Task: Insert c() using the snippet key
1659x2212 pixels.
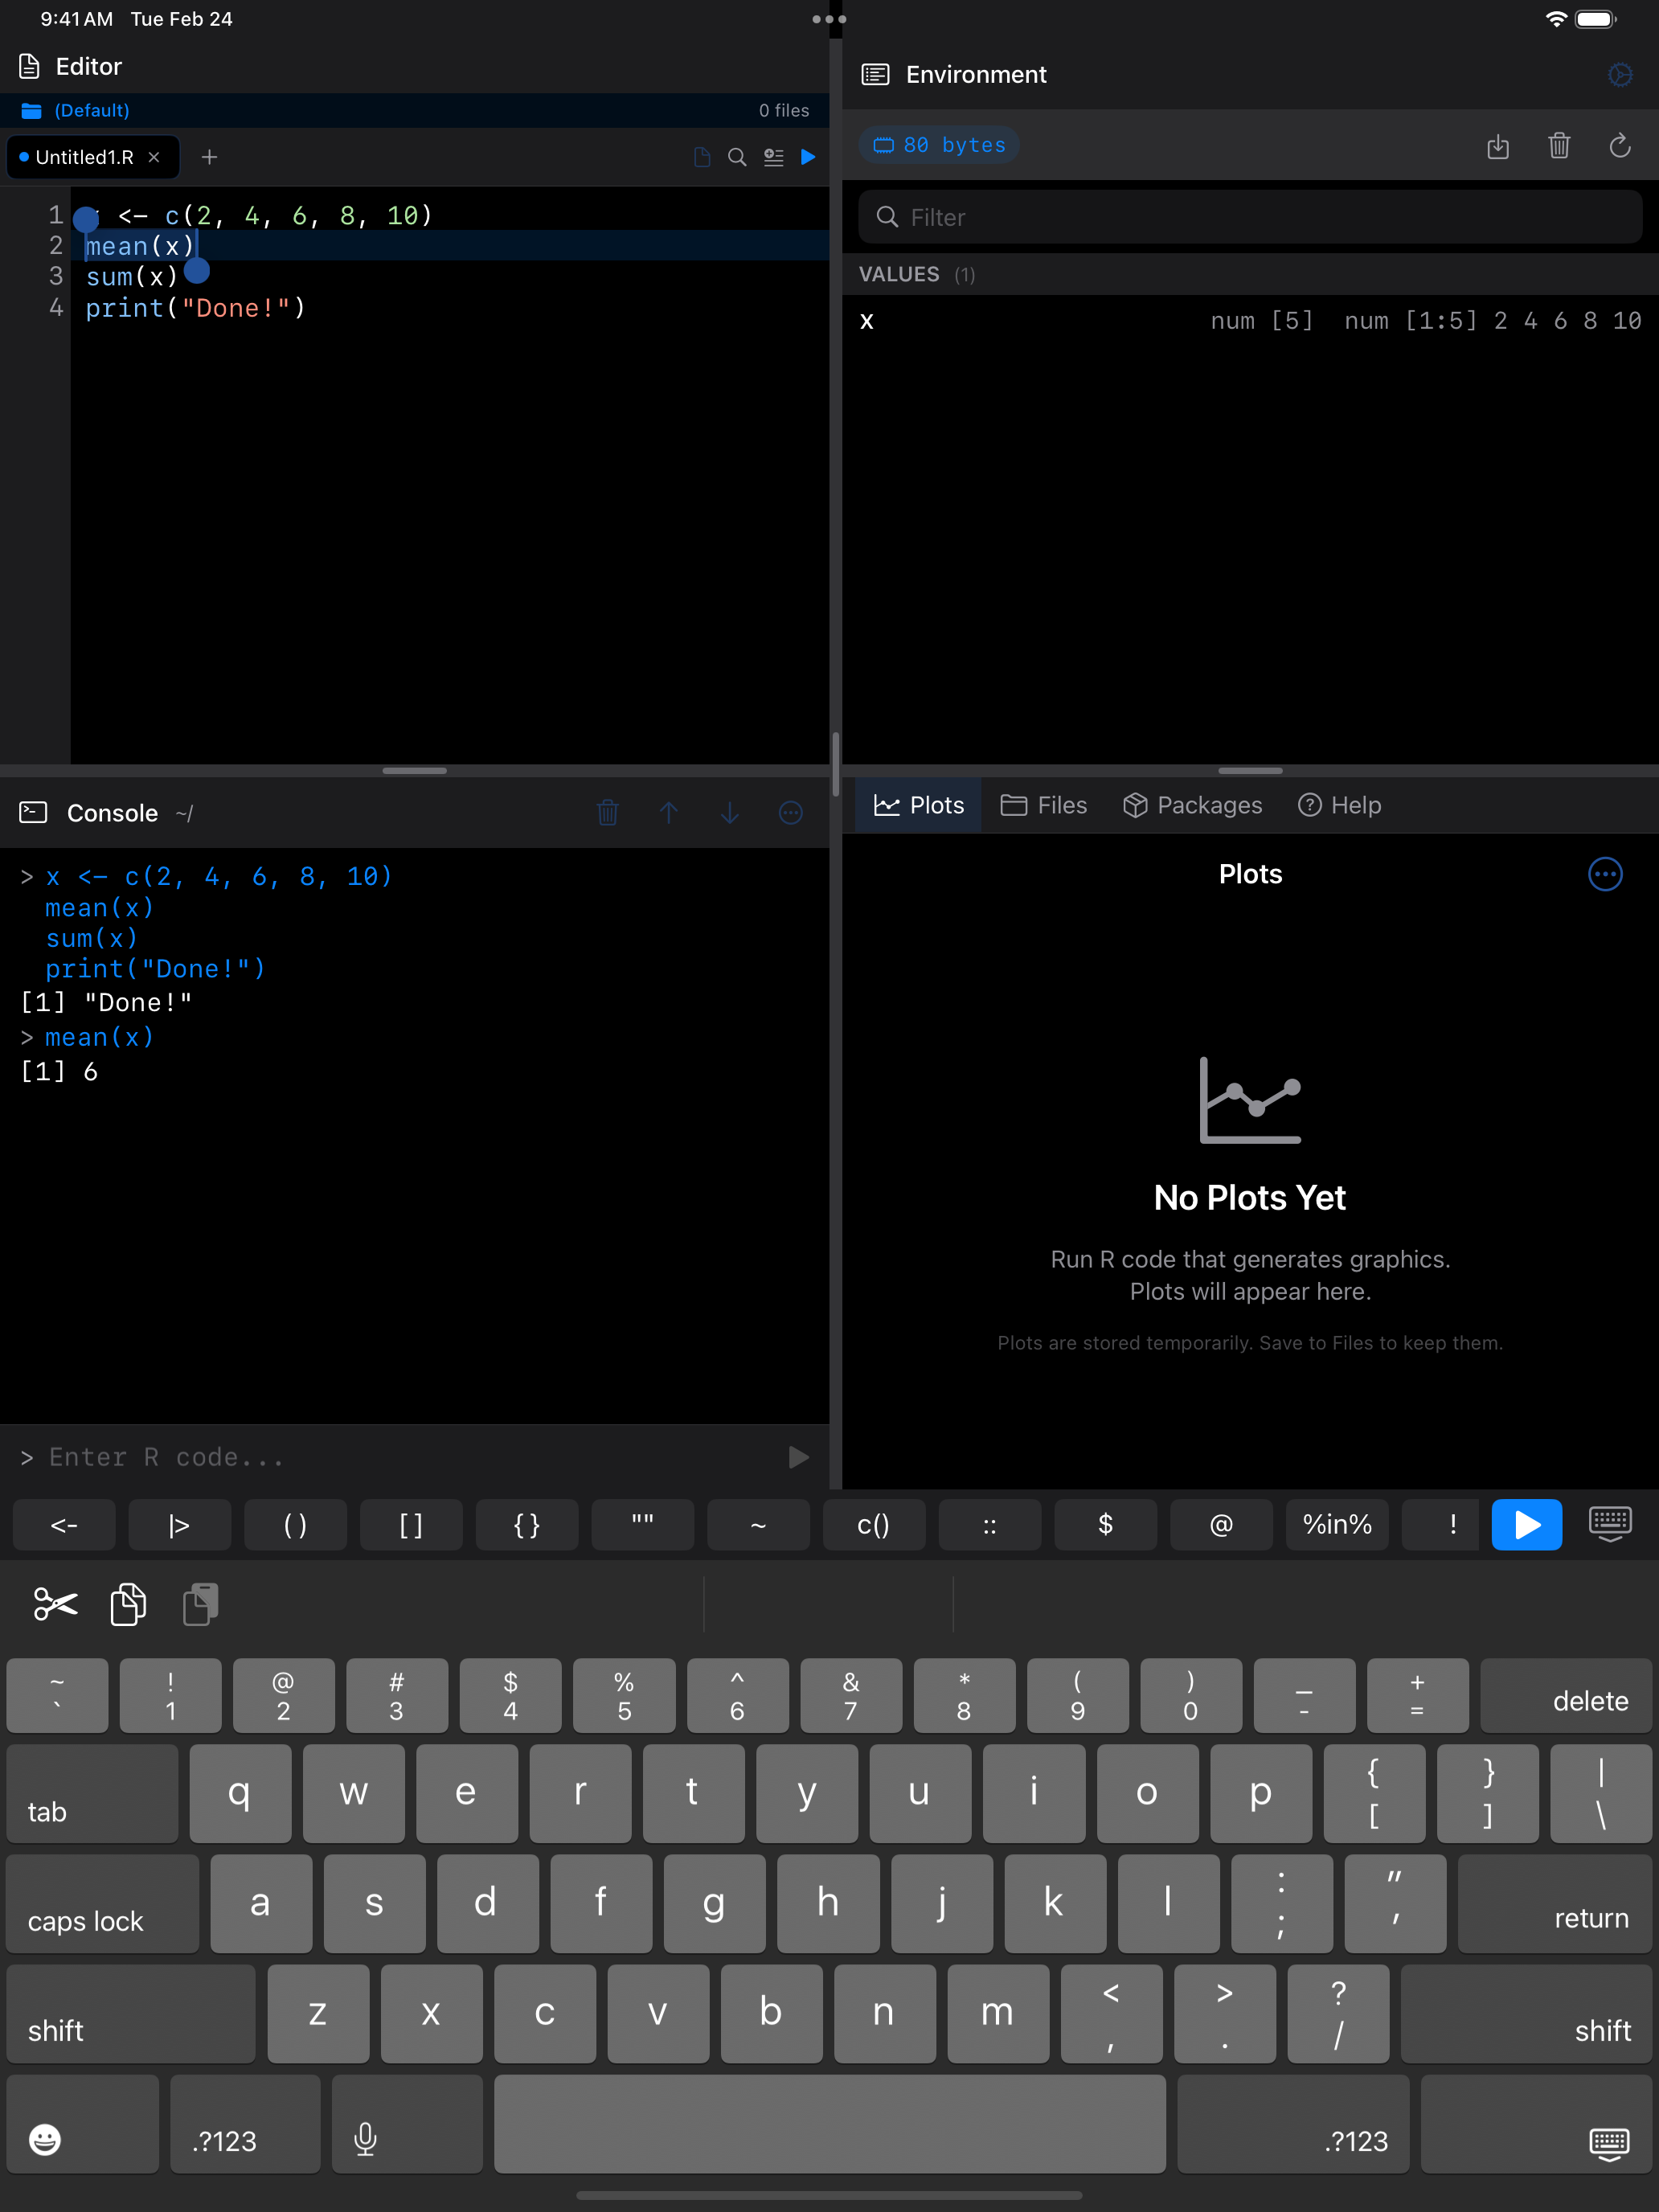Action: [873, 1525]
